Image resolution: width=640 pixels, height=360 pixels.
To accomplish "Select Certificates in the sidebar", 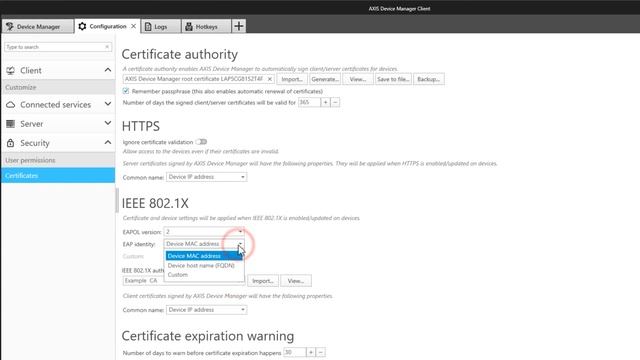I will (x=58, y=176).
